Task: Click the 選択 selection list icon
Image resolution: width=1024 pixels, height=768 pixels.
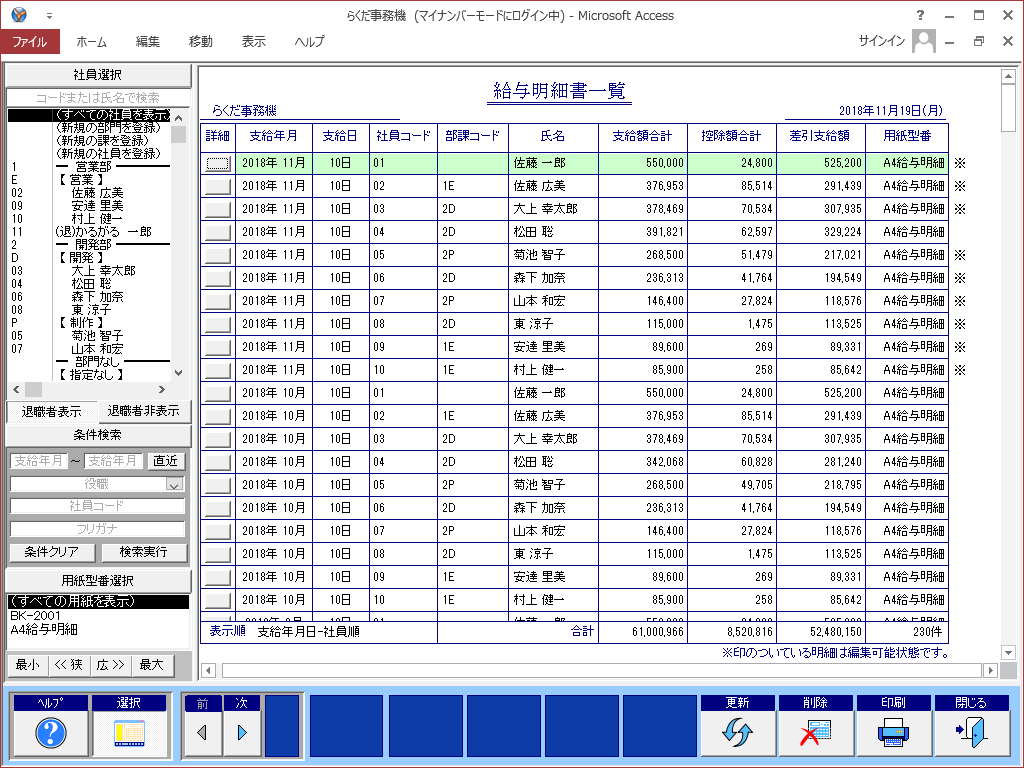Action: (129, 733)
